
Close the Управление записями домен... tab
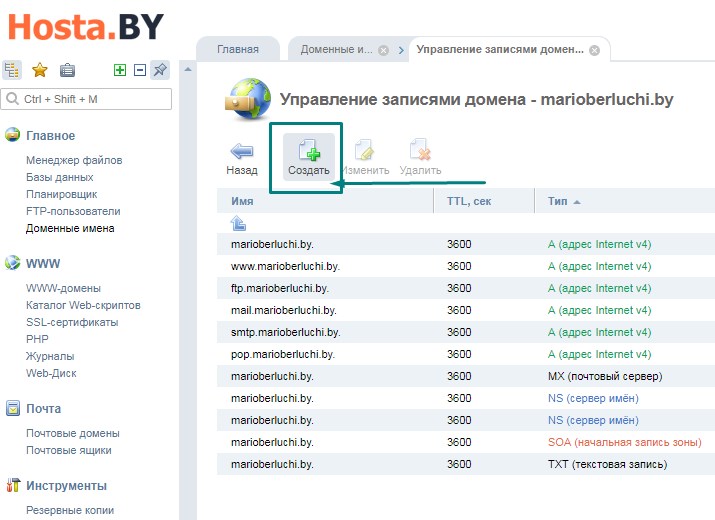(594, 50)
